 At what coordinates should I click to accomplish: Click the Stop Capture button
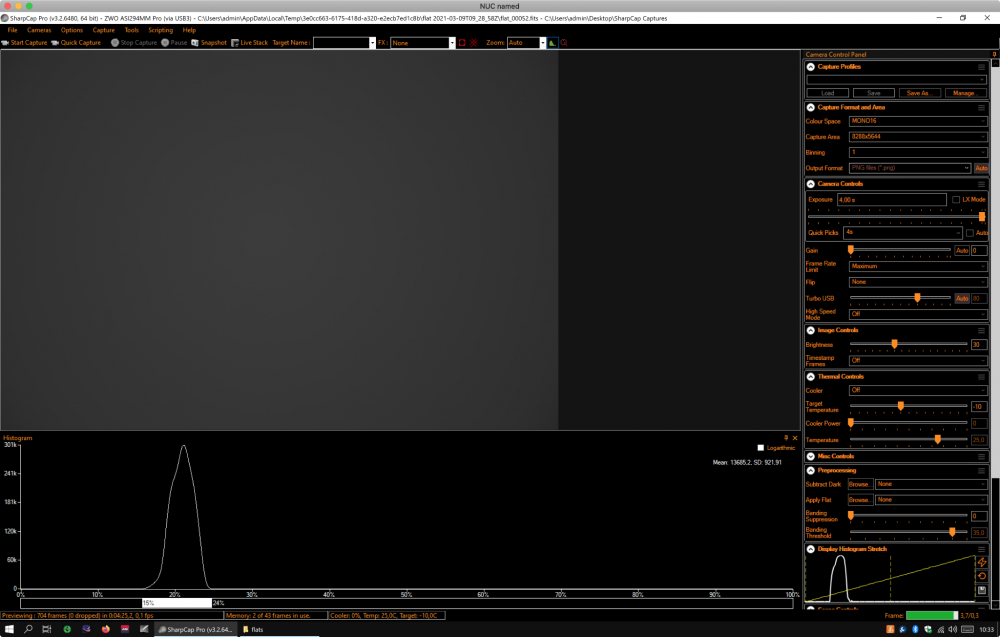[134, 43]
